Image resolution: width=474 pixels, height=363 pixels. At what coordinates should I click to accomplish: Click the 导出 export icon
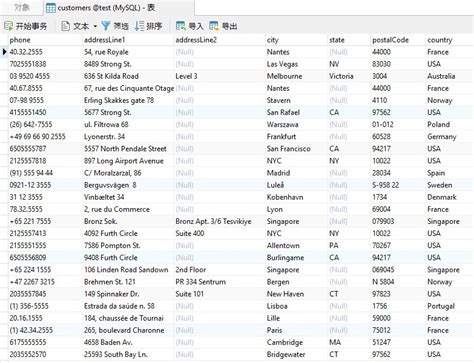(214, 26)
